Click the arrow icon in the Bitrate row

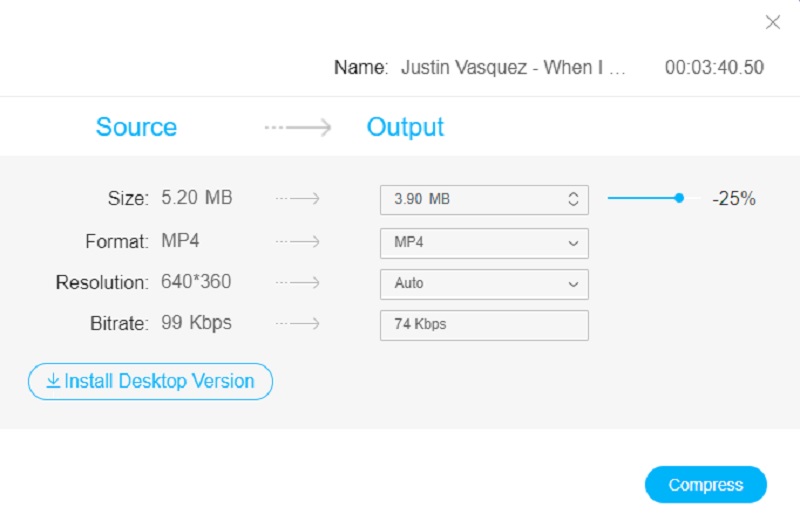click(298, 323)
